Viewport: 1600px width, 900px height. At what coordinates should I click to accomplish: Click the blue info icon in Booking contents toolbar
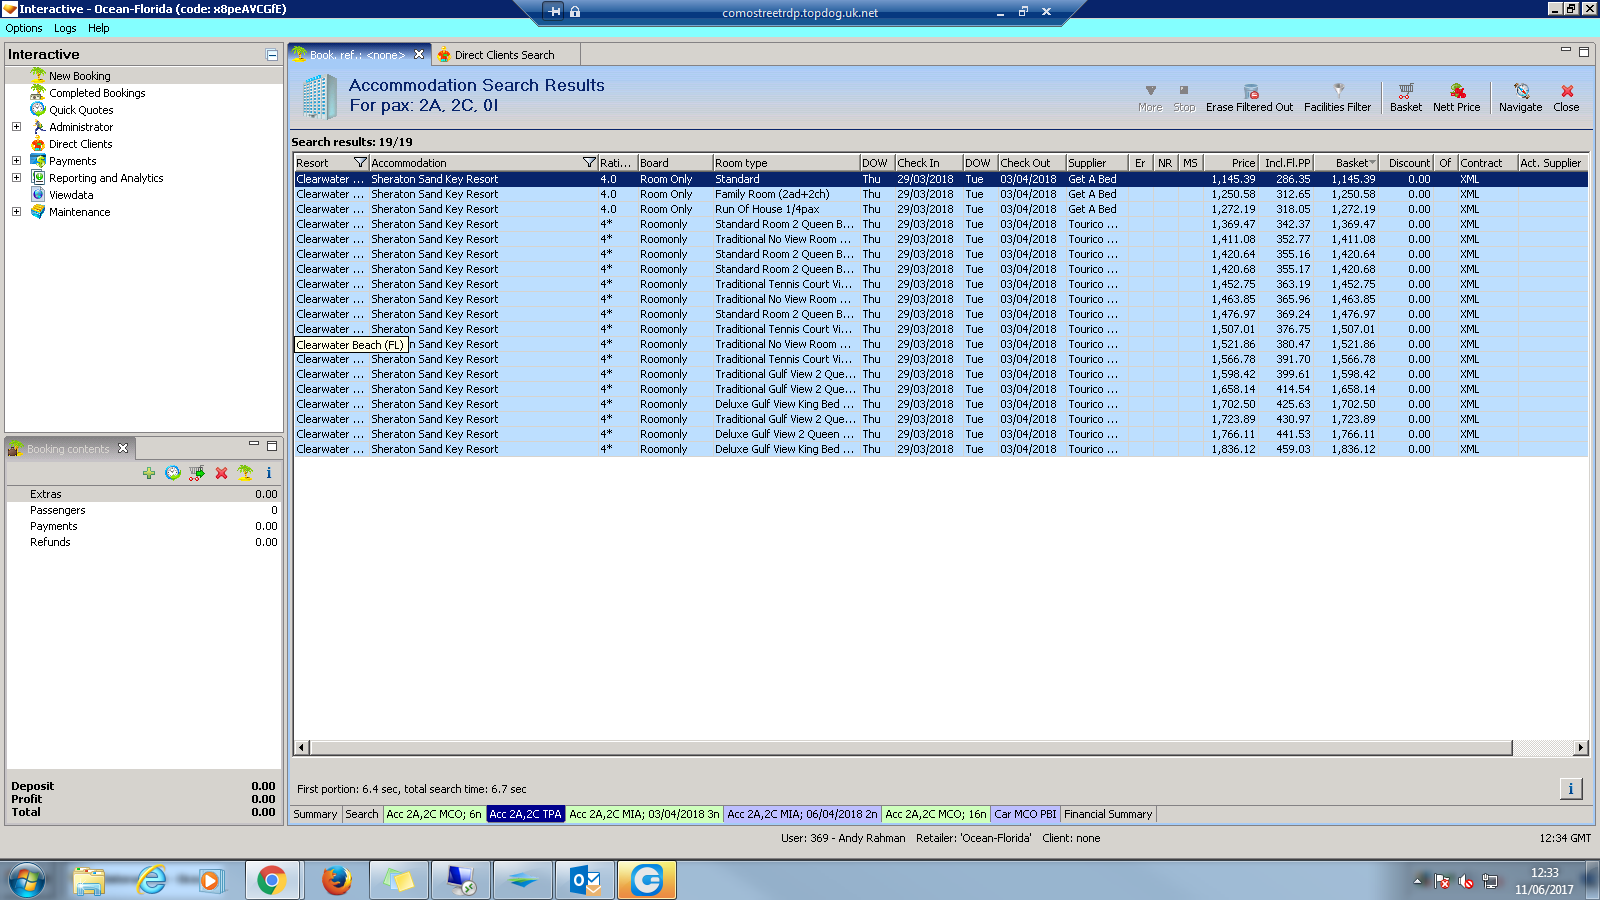point(269,473)
